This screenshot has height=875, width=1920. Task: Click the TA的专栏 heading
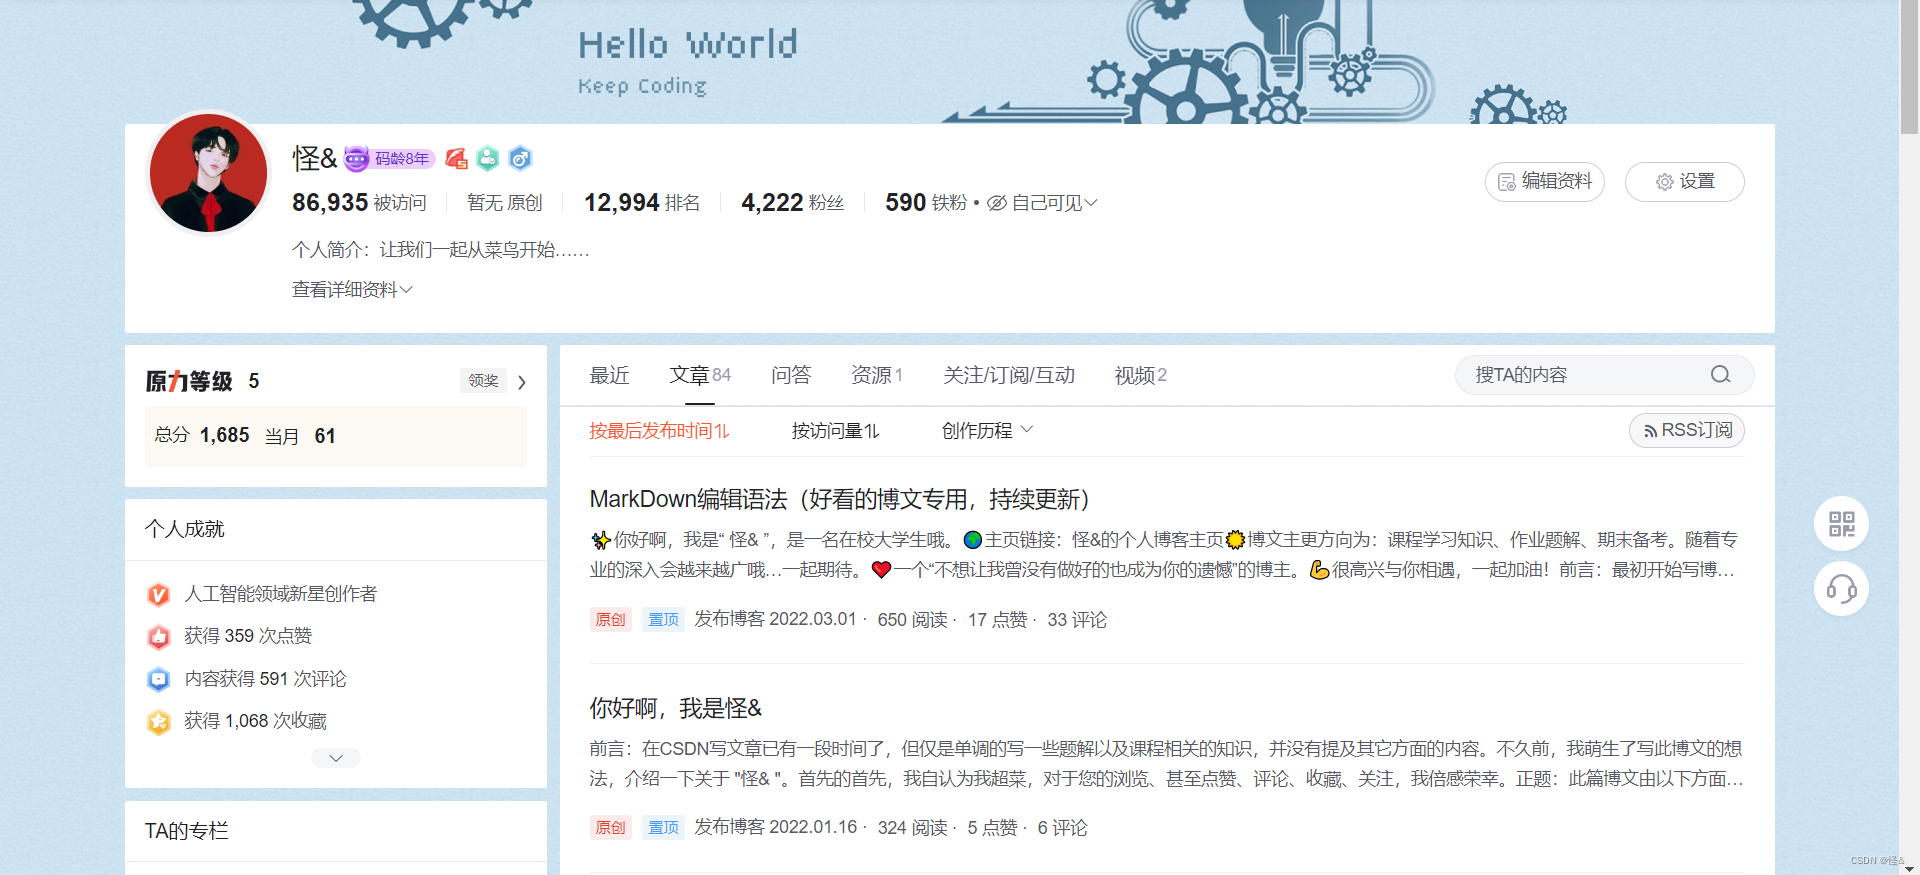pos(187,831)
